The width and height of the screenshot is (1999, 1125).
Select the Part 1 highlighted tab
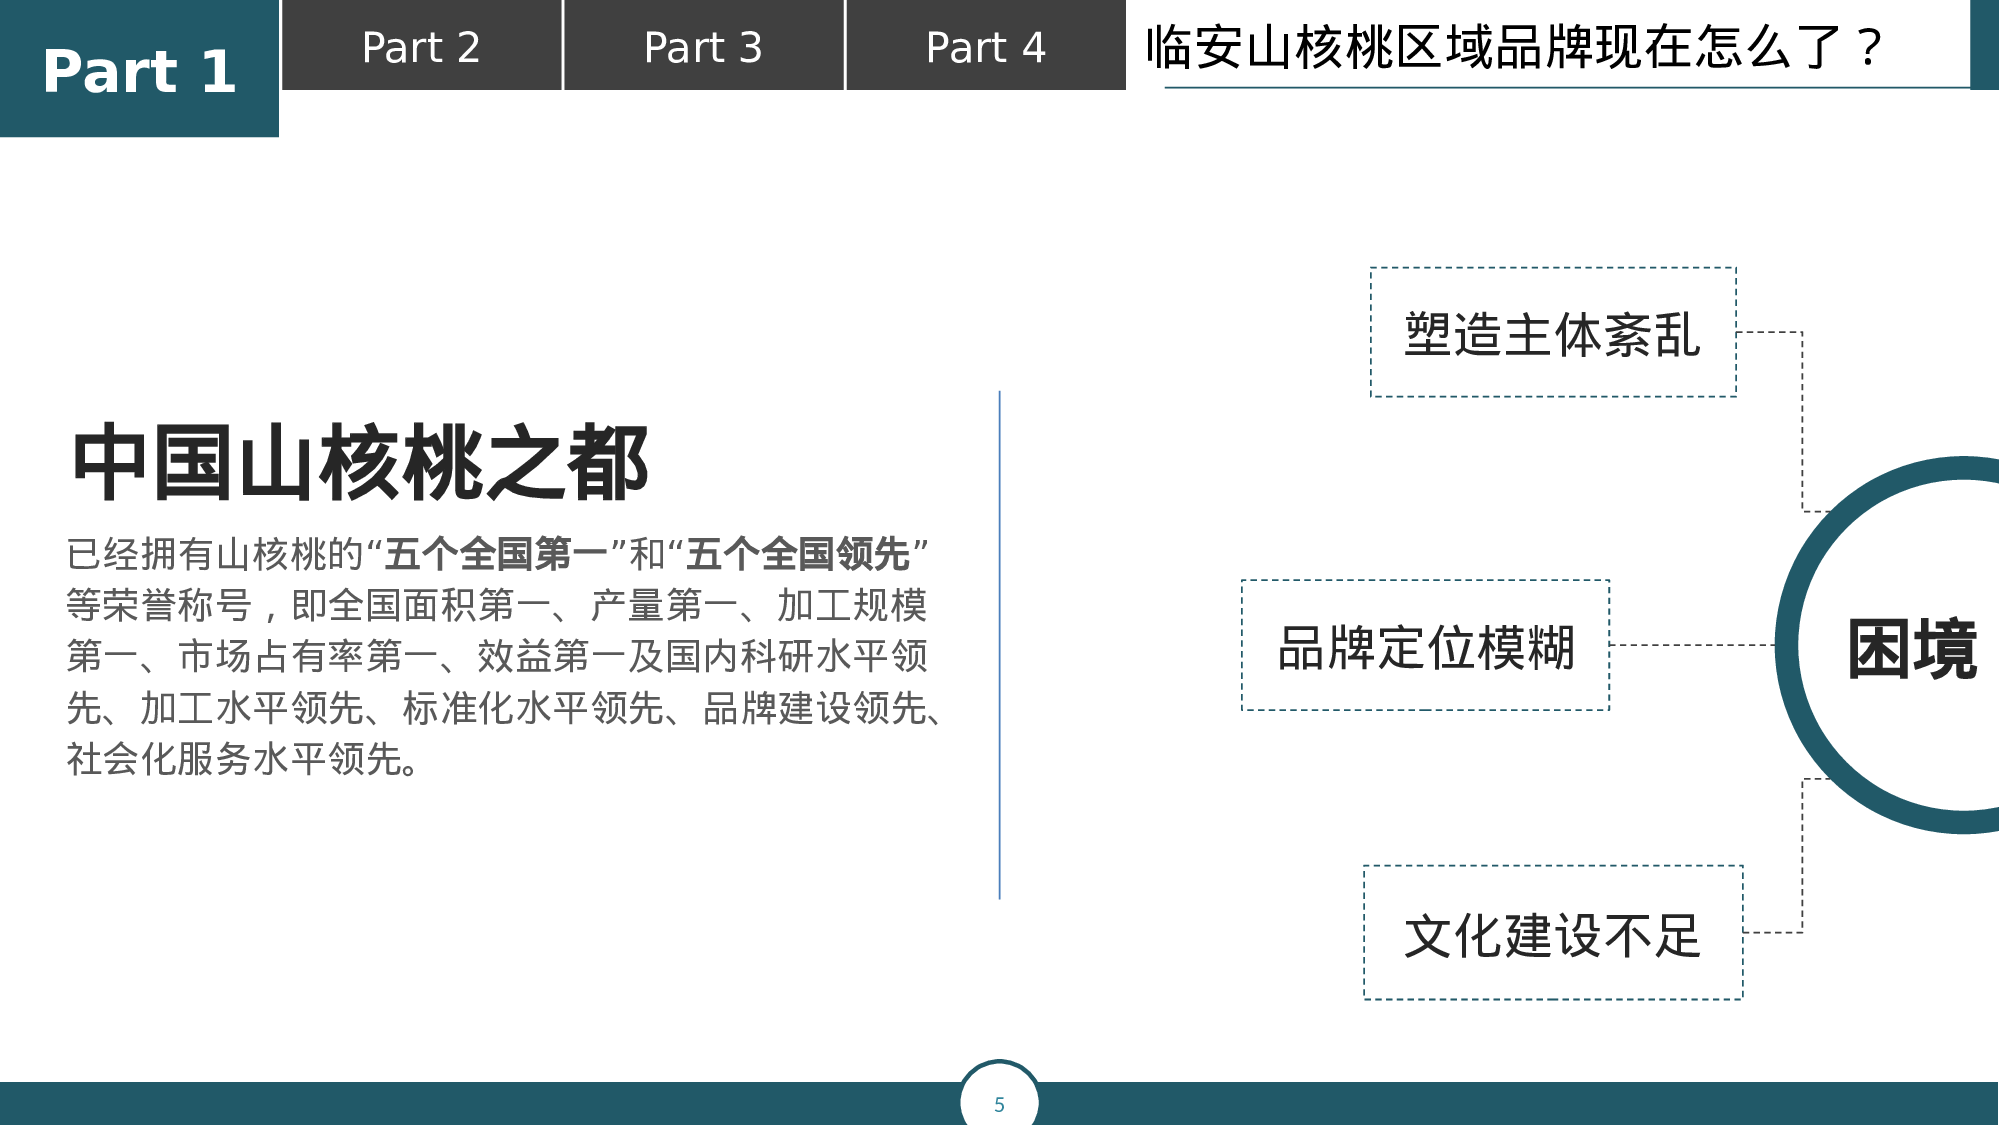140,67
